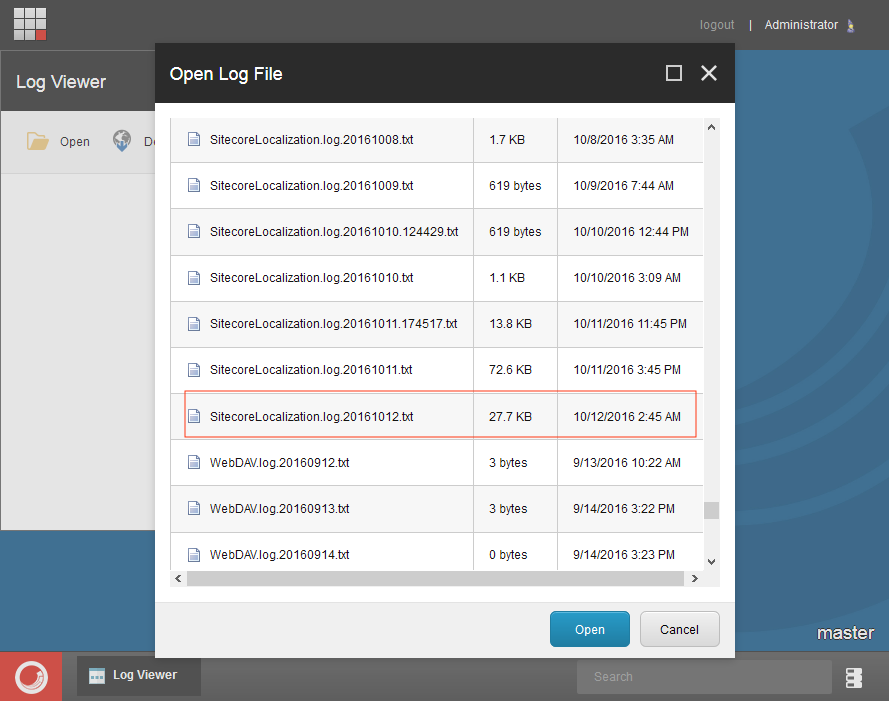Click the logout link
Viewport: 889px width, 701px height.
pos(717,25)
